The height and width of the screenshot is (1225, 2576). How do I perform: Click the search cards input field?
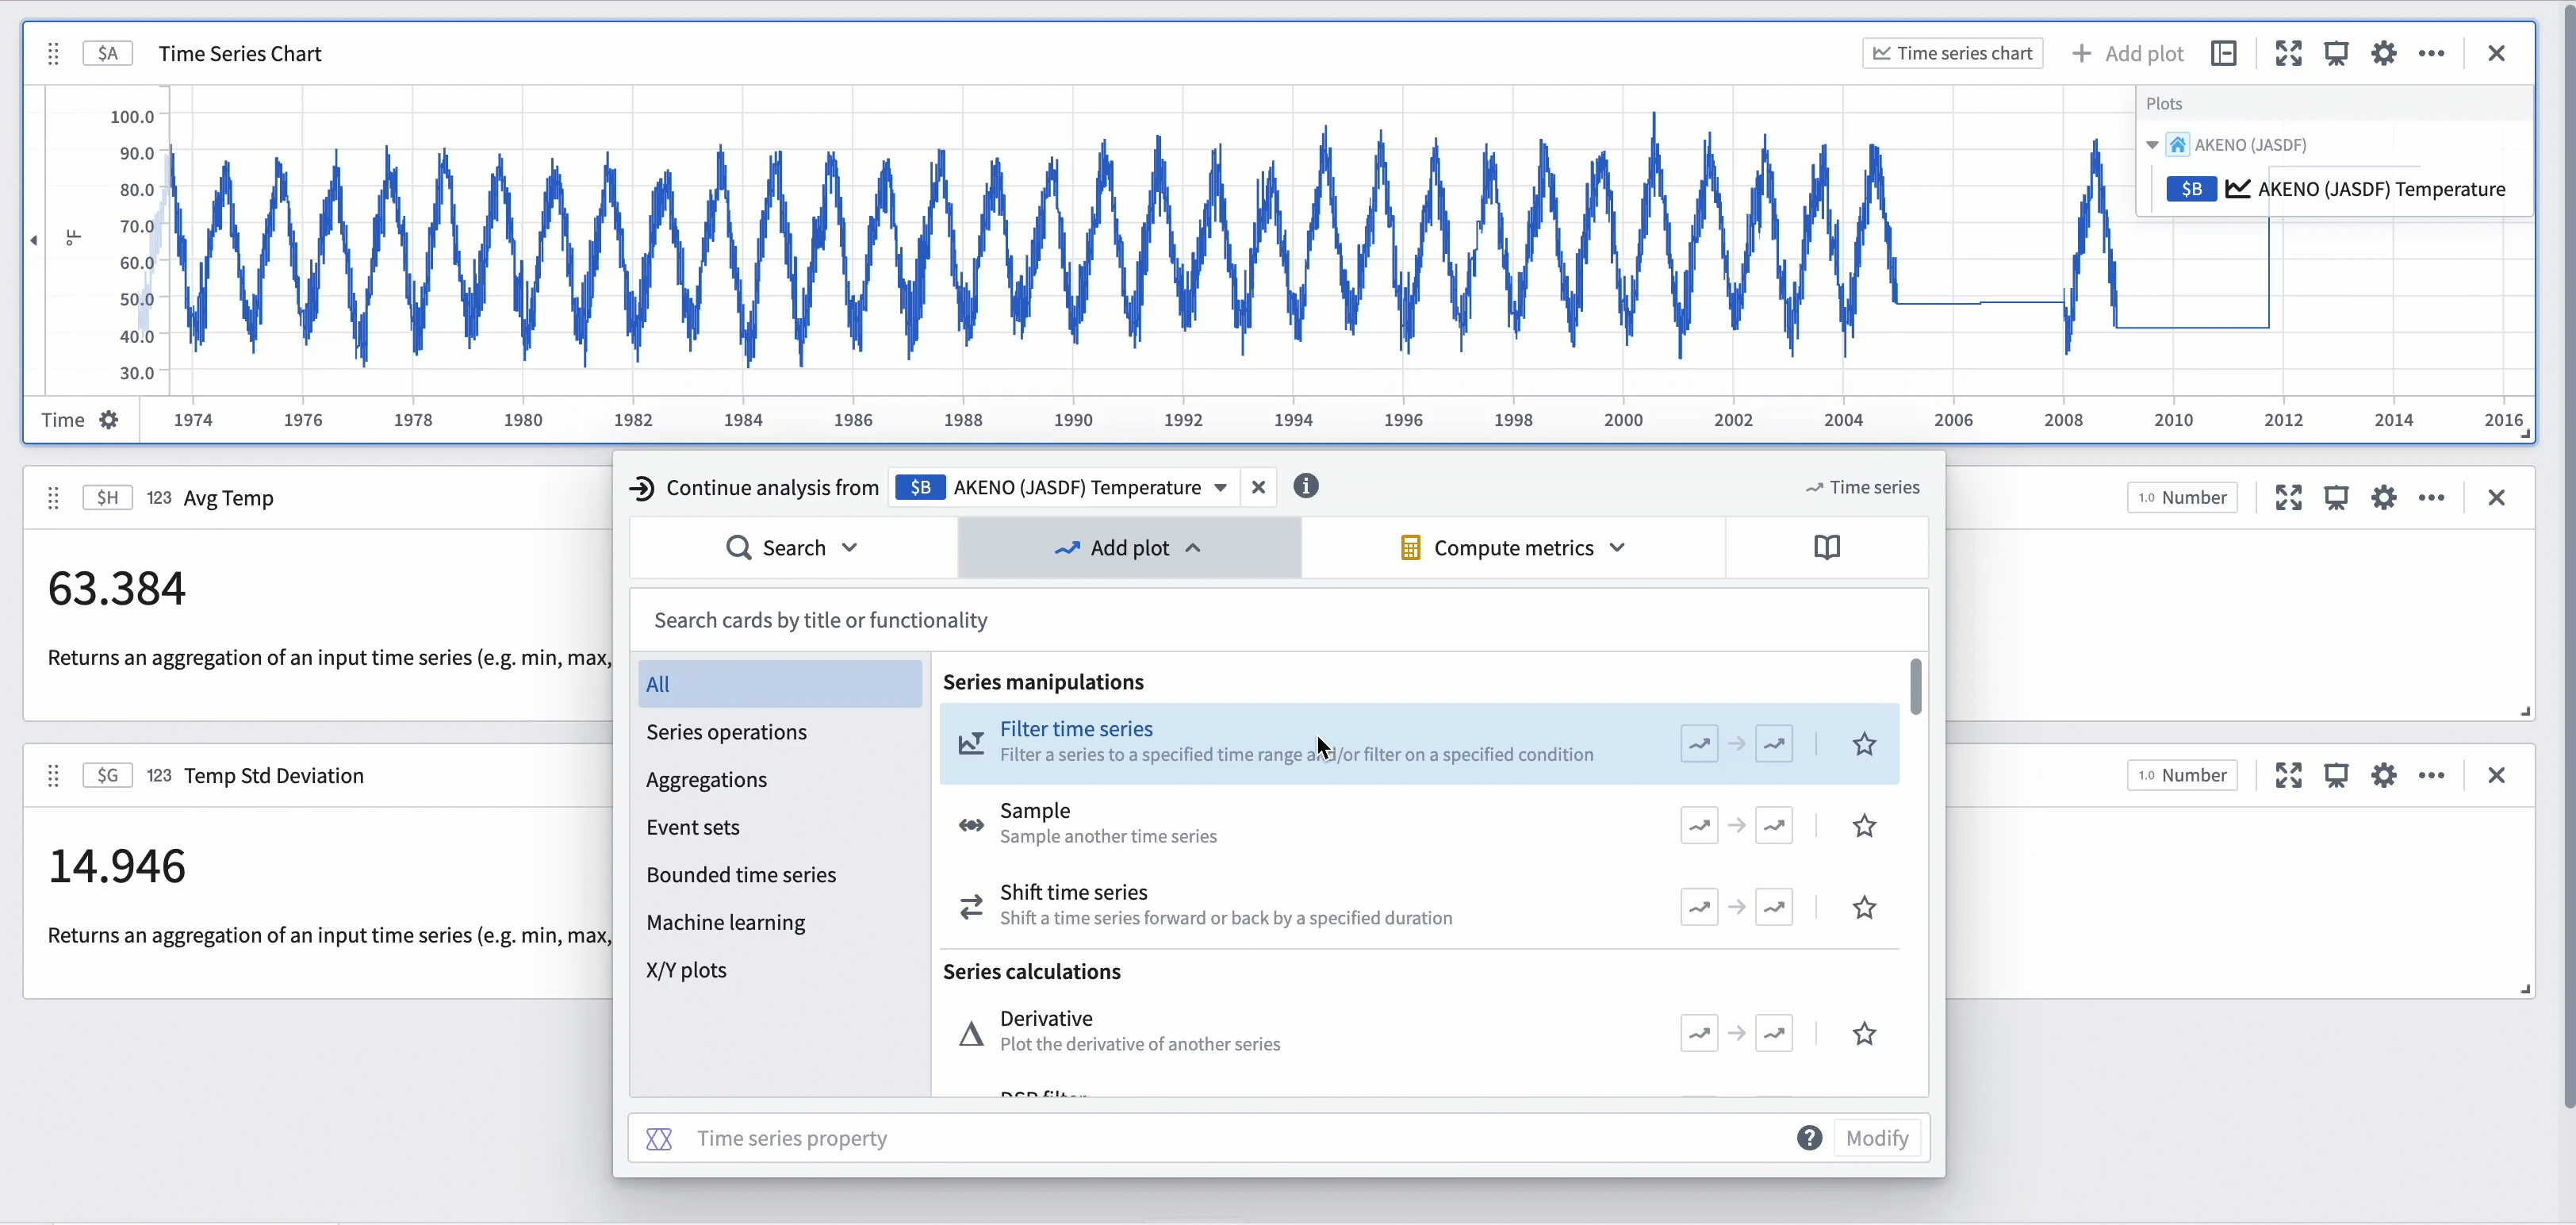tap(1278, 620)
